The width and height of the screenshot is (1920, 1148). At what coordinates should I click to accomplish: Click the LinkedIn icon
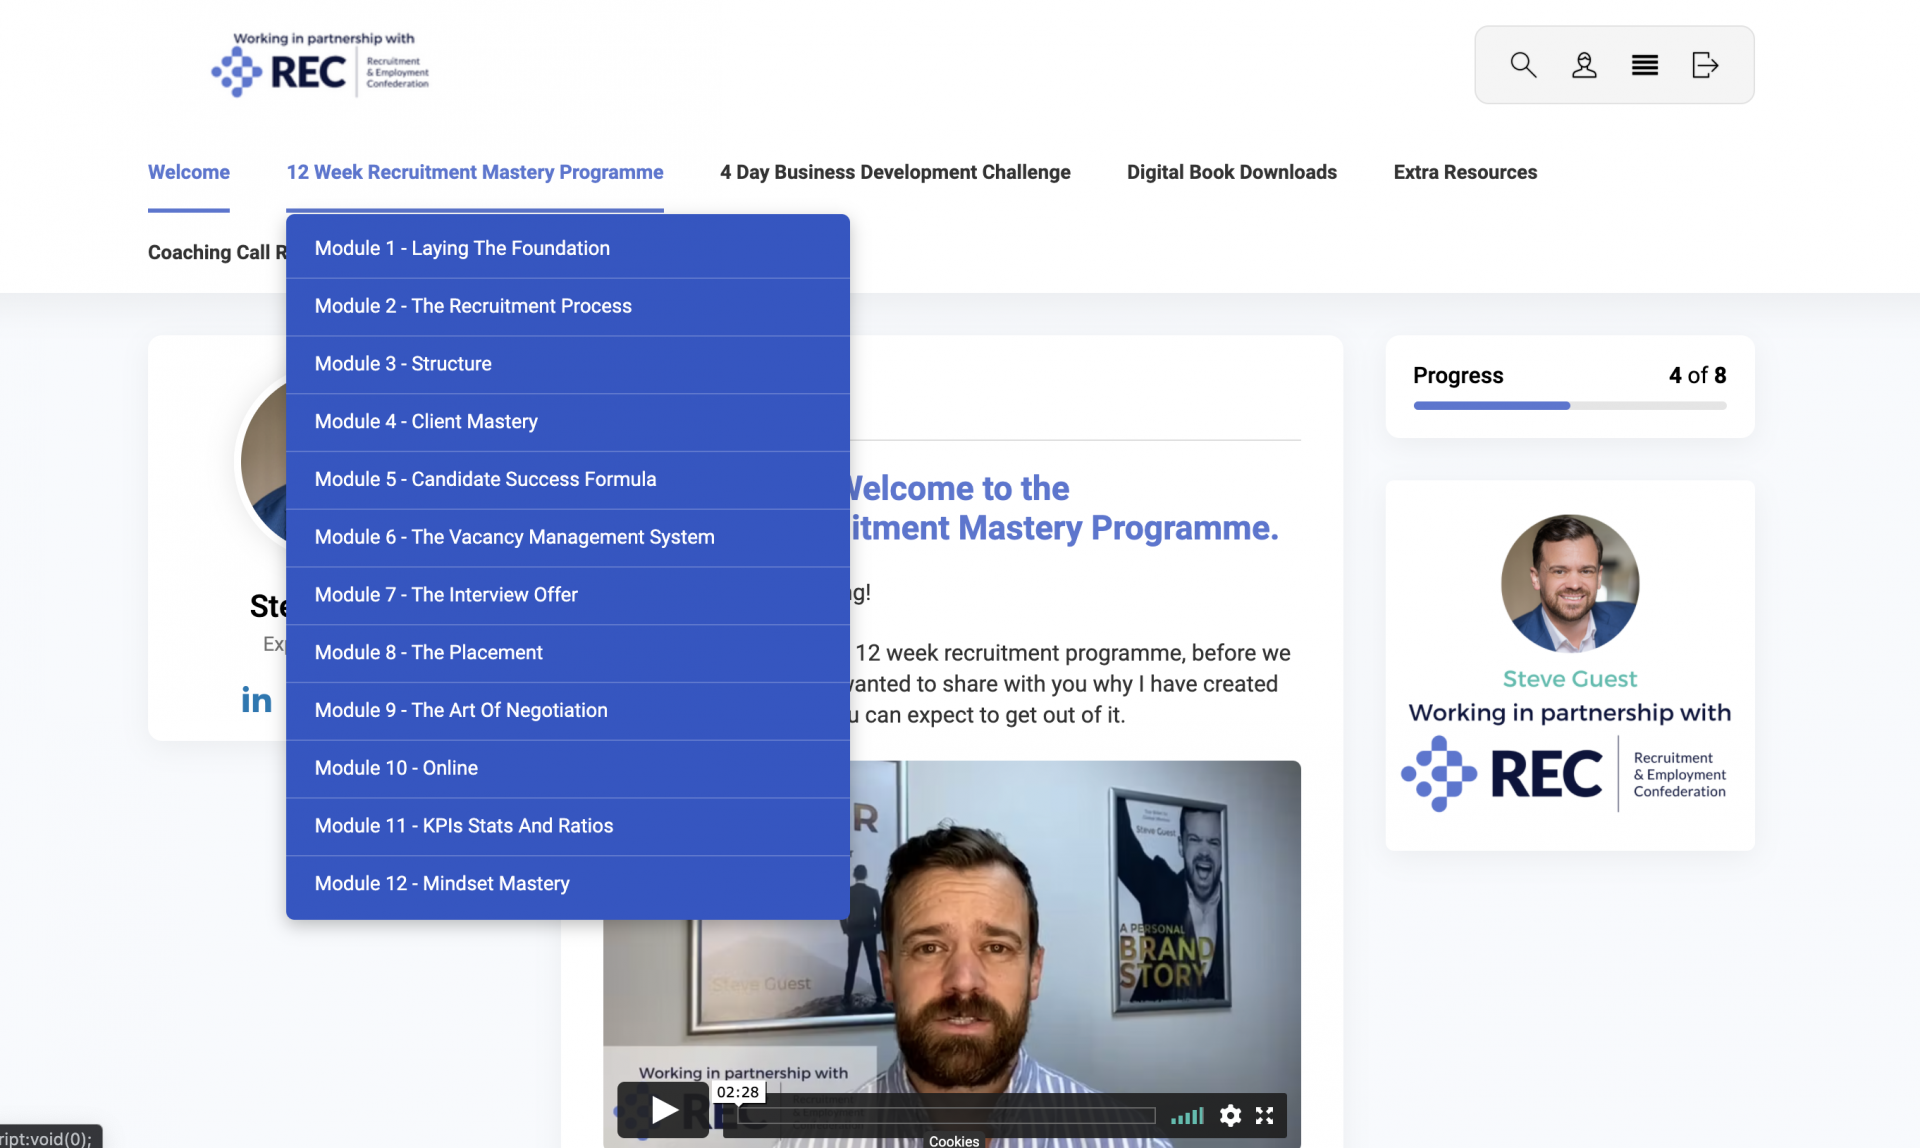pyautogui.click(x=256, y=700)
